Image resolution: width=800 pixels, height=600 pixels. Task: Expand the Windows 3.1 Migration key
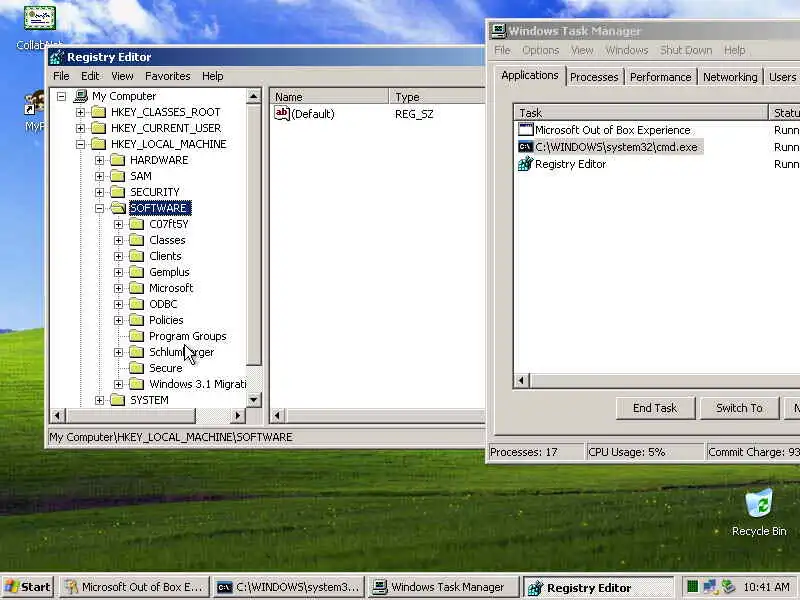(x=119, y=384)
